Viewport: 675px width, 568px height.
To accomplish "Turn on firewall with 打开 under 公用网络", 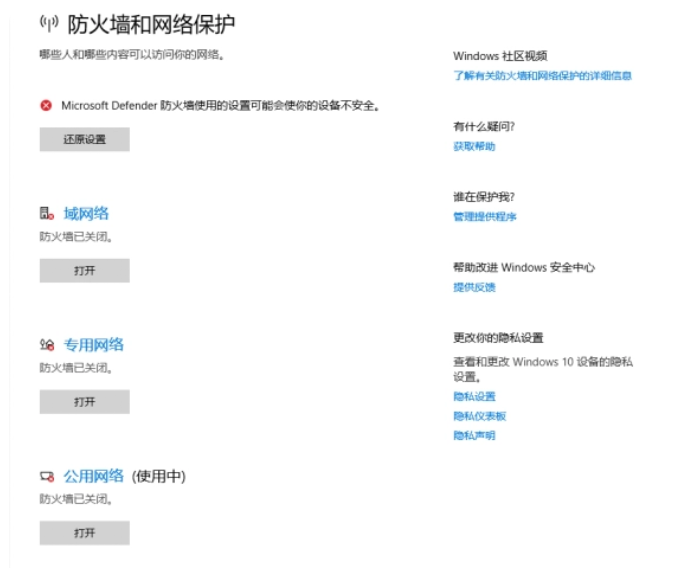I will (x=84, y=533).
